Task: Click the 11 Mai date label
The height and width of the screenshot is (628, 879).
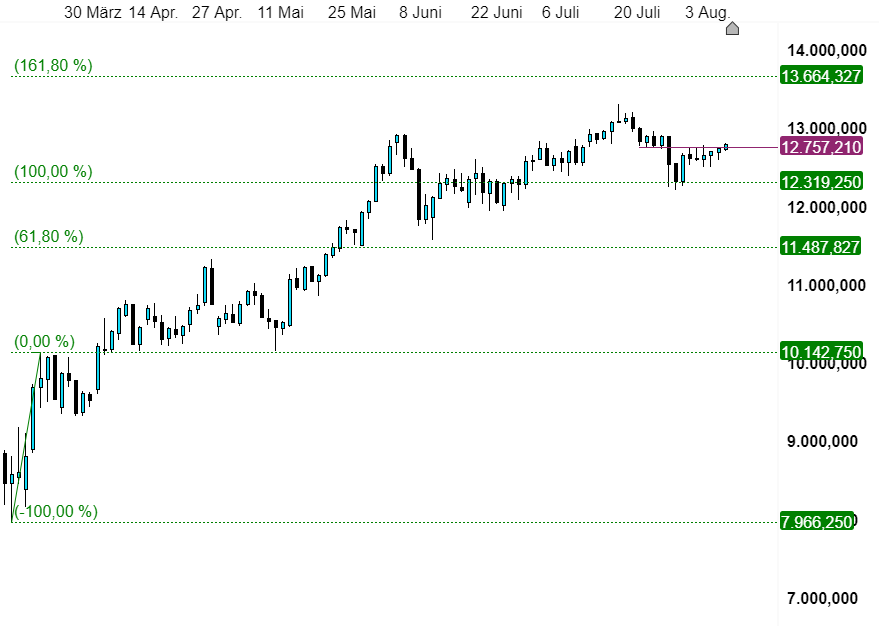Action: 280,12
